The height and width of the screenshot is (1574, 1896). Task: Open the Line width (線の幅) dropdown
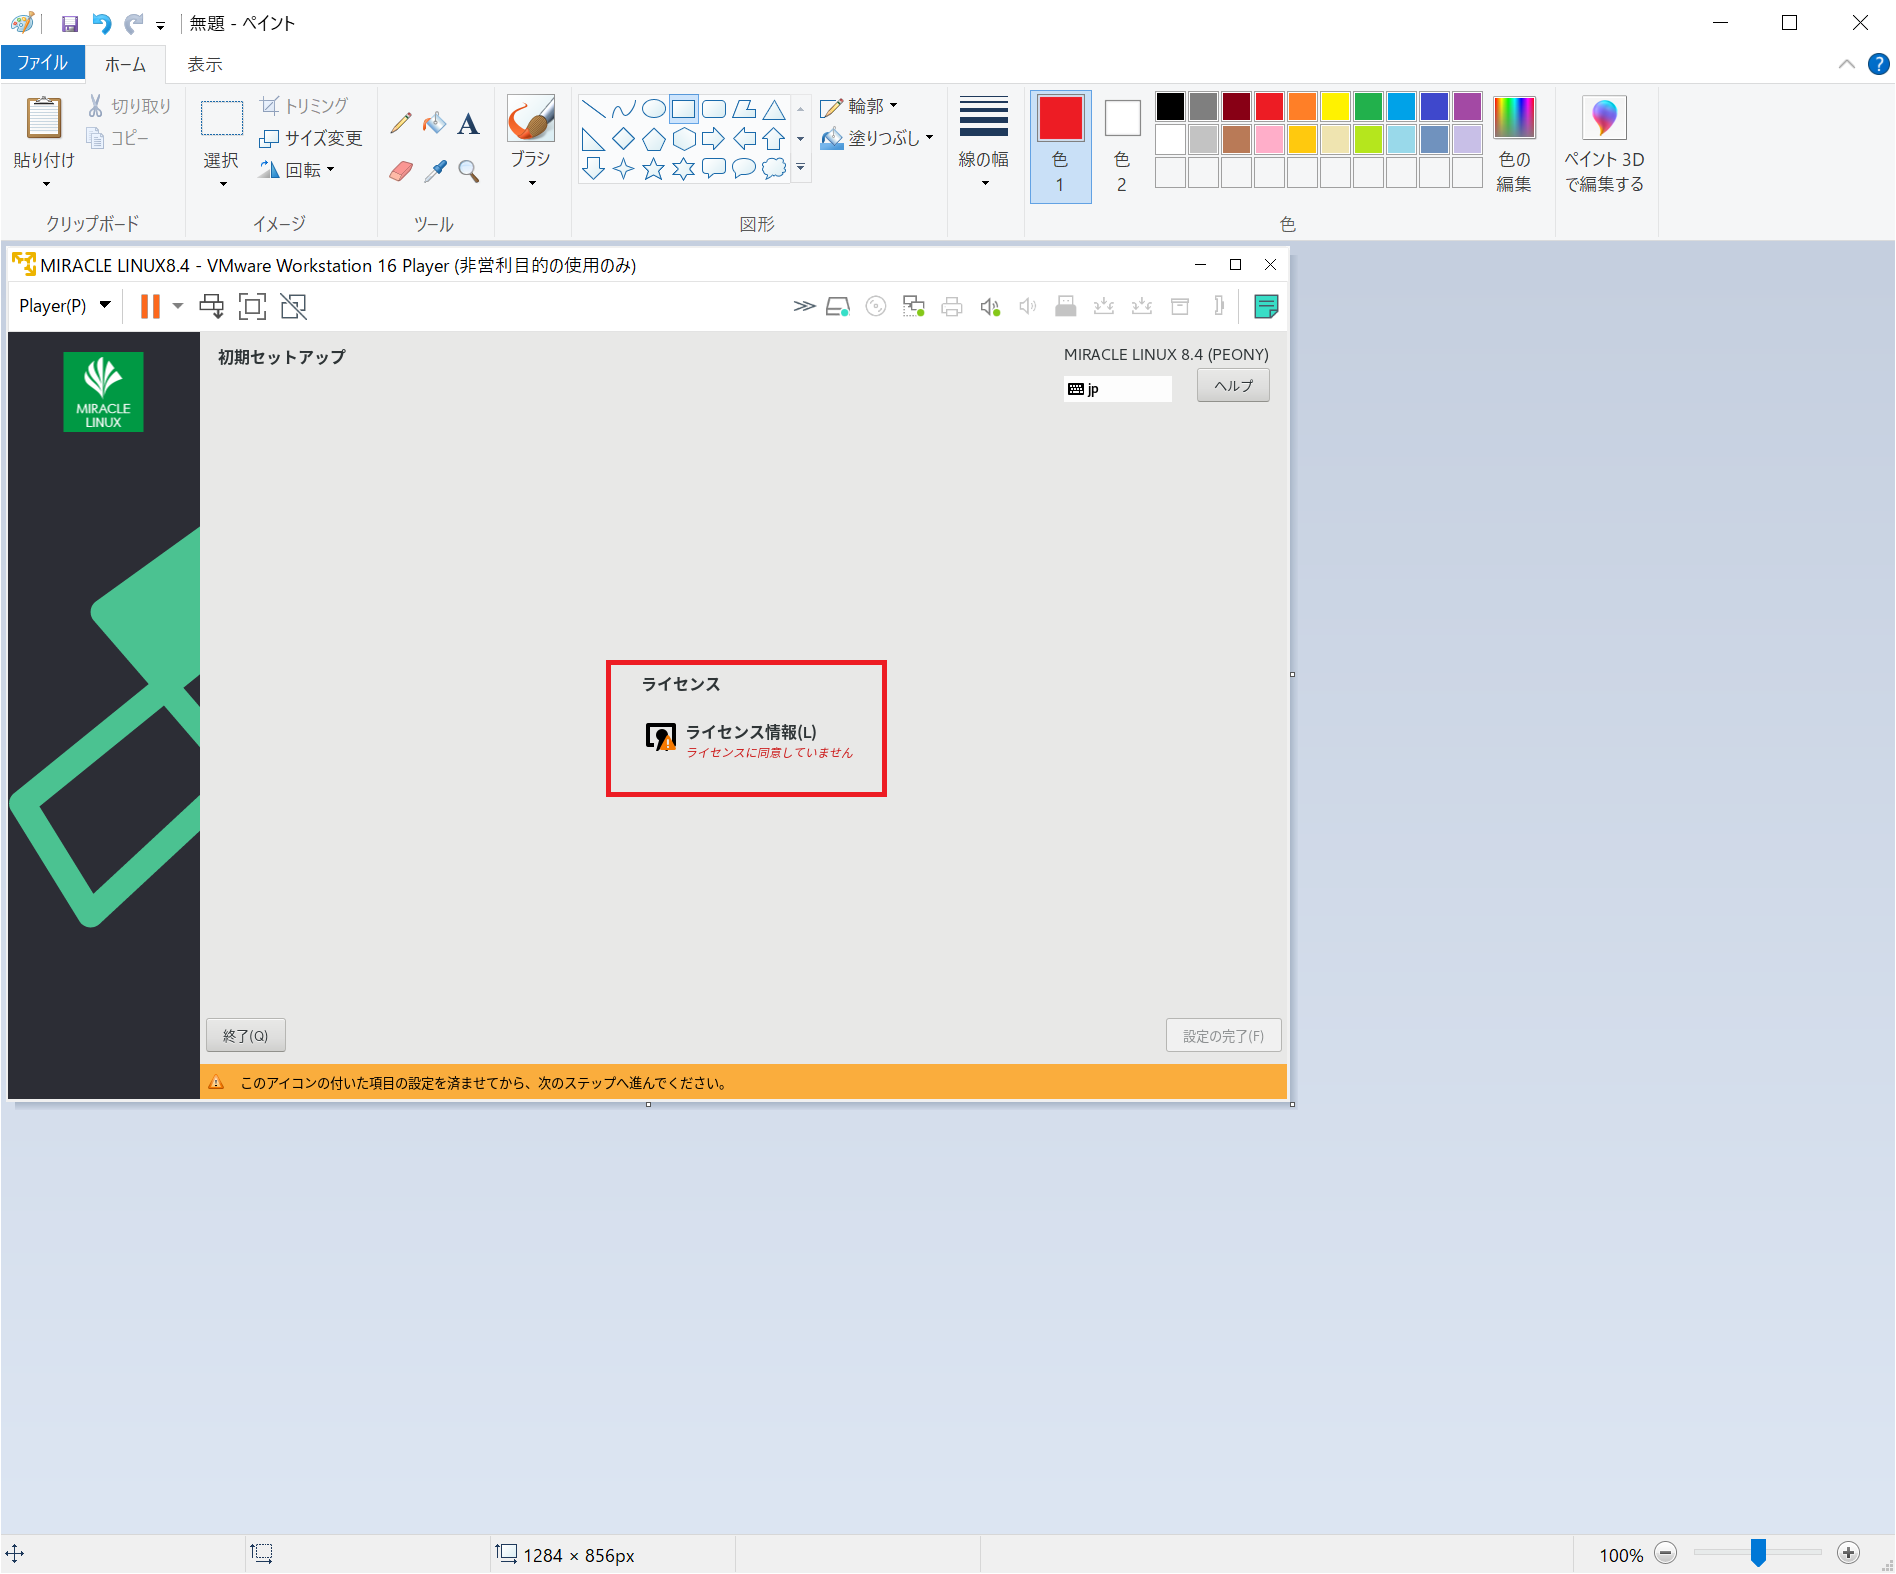(984, 143)
